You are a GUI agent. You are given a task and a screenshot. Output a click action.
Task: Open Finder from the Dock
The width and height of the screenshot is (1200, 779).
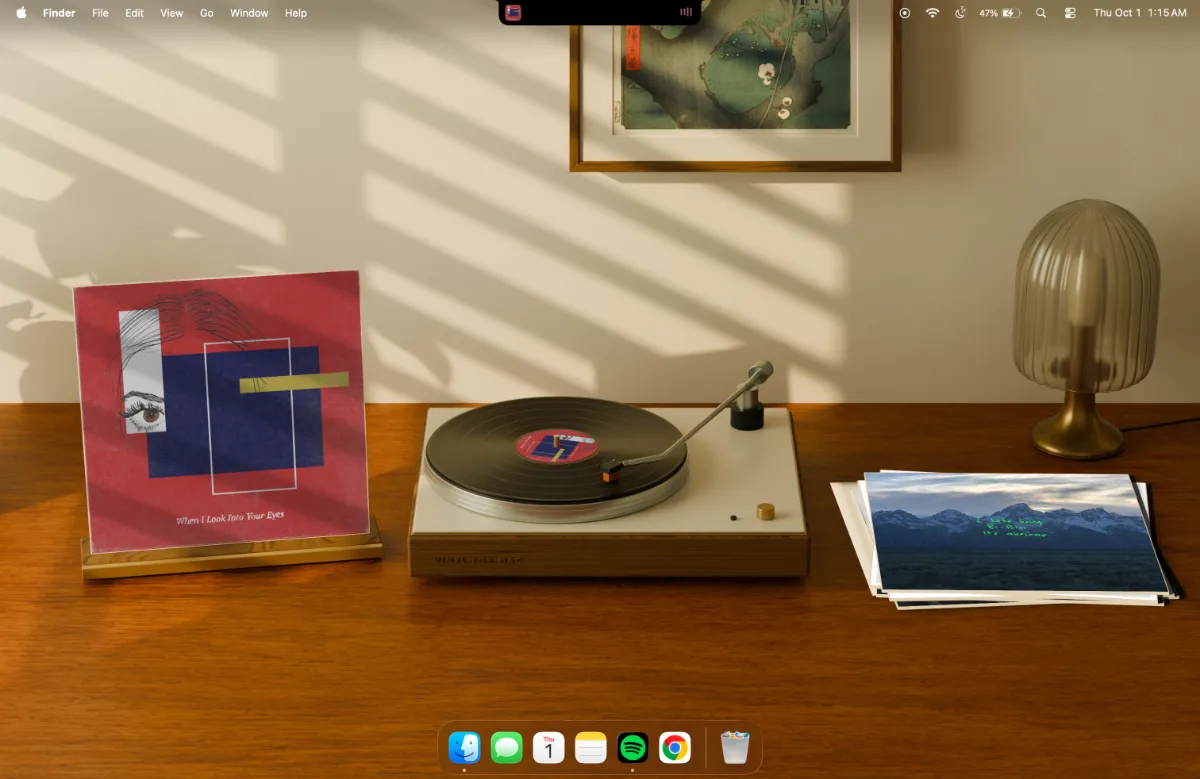[x=465, y=747]
